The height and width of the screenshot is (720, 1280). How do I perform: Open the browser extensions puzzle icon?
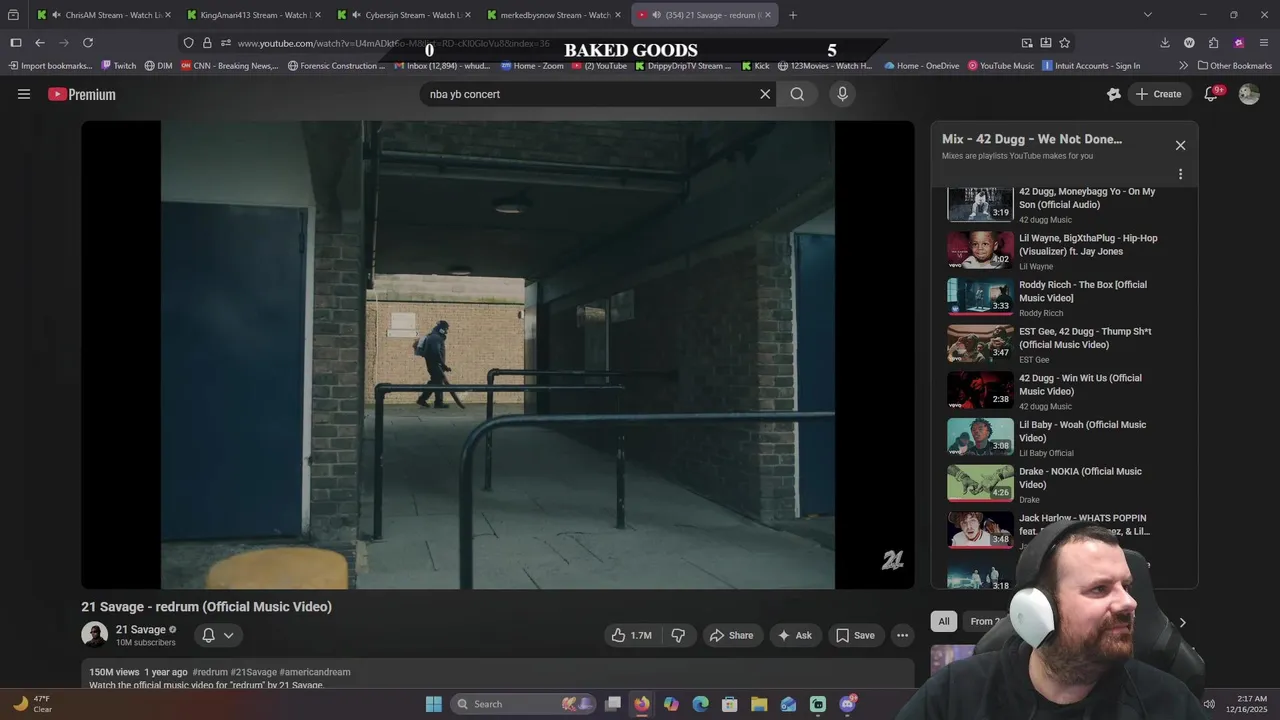pos(1213,43)
